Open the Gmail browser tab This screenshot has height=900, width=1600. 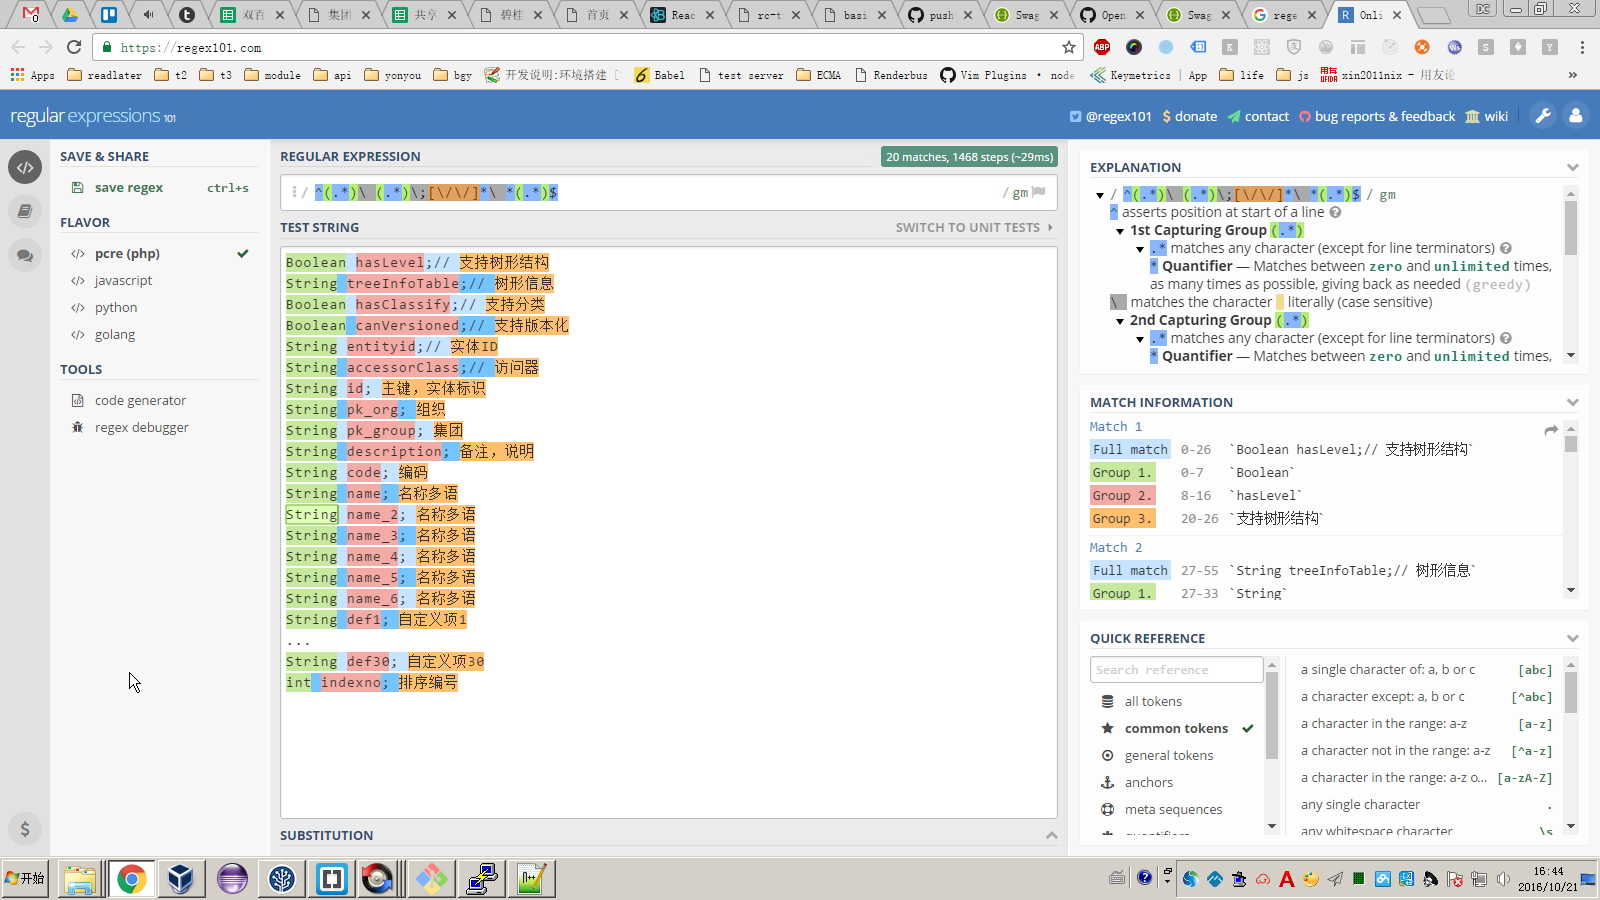(31, 15)
